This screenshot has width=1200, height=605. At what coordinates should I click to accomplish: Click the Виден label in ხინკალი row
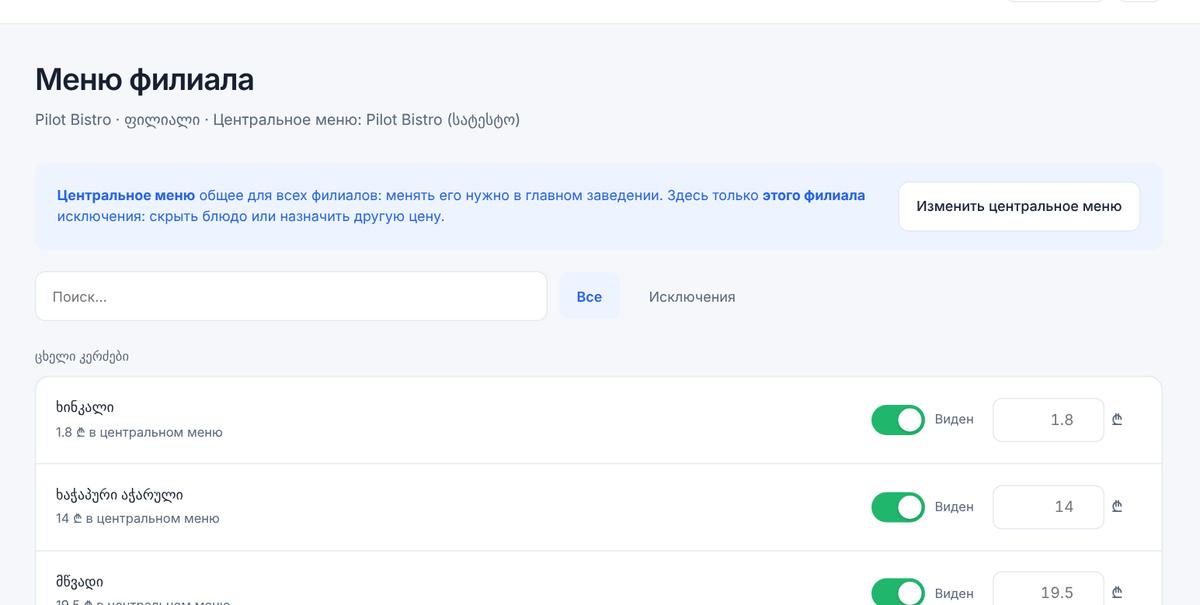[954, 420]
